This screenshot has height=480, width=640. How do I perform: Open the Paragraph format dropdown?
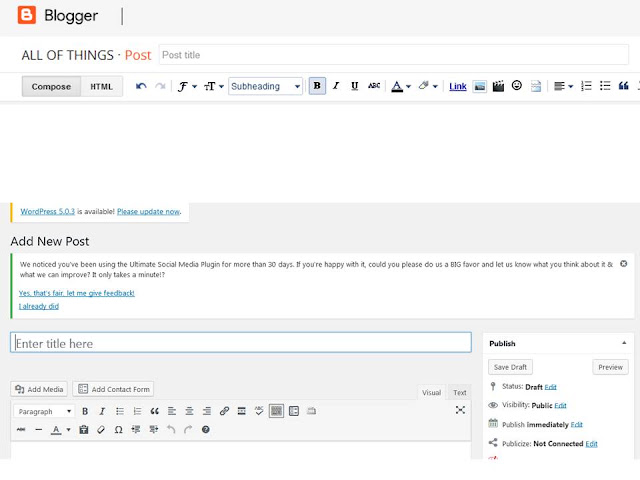point(44,411)
